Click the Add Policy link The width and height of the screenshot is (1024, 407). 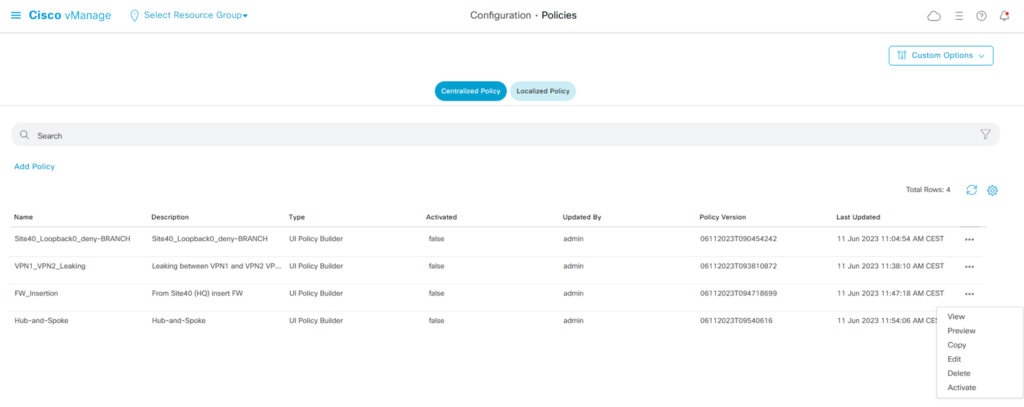click(x=34, y=166)
